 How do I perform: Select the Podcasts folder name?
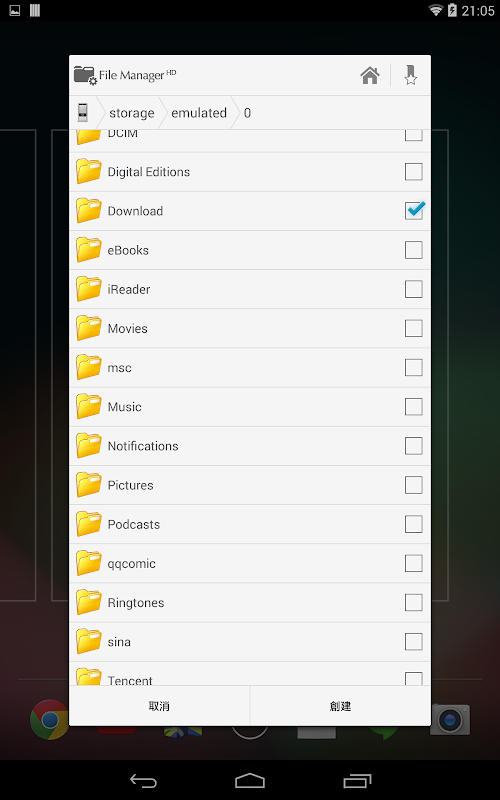click(x=134, y=524)
